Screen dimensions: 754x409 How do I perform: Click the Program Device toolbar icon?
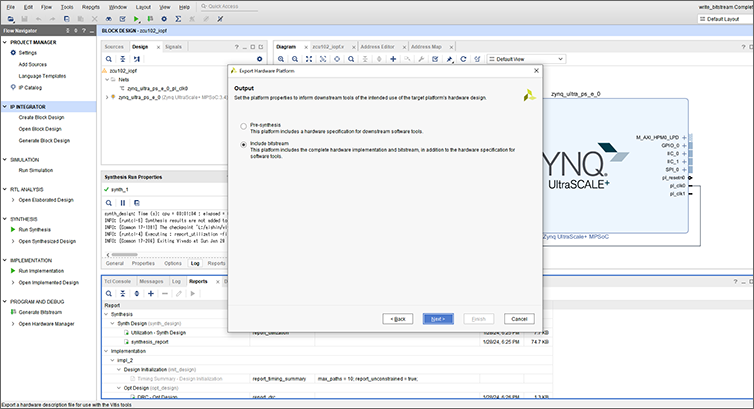tap(150, 19)
